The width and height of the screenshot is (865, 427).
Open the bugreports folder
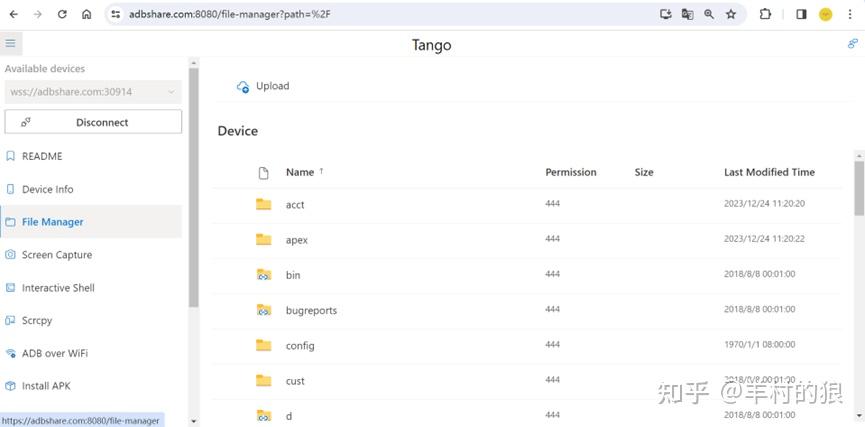[311, 310]
